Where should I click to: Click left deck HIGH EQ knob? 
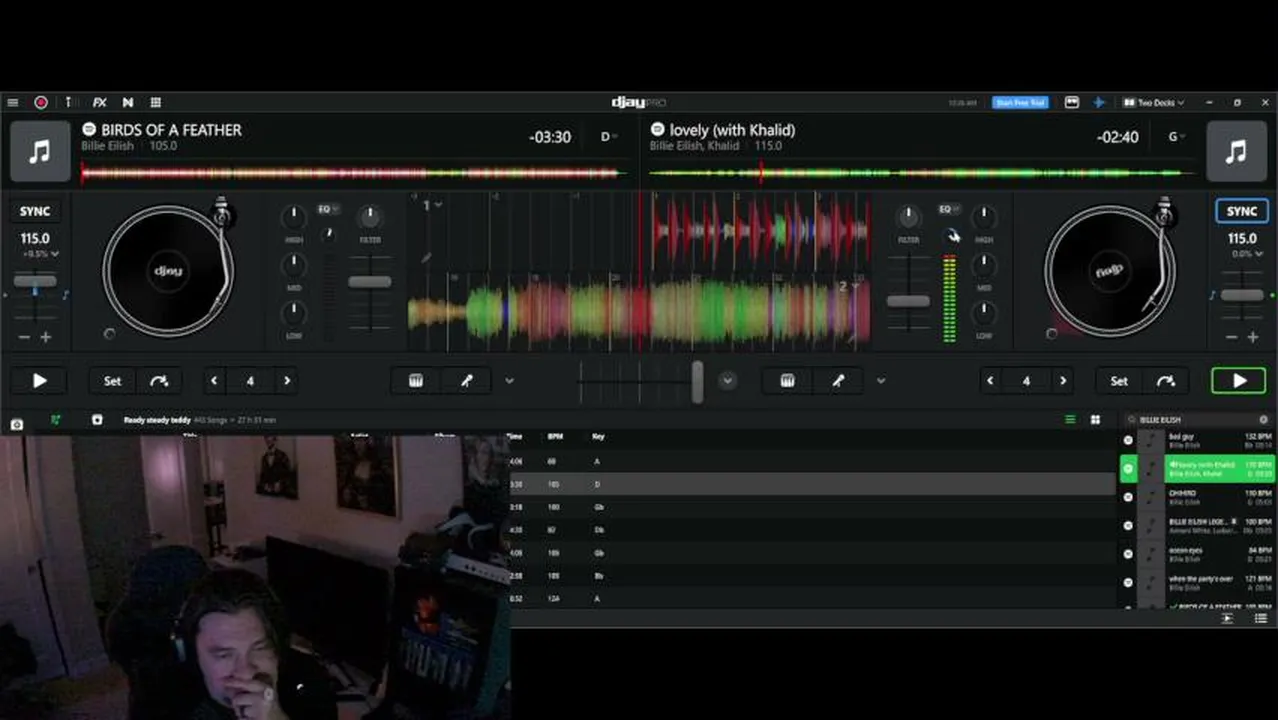[294, 217]
